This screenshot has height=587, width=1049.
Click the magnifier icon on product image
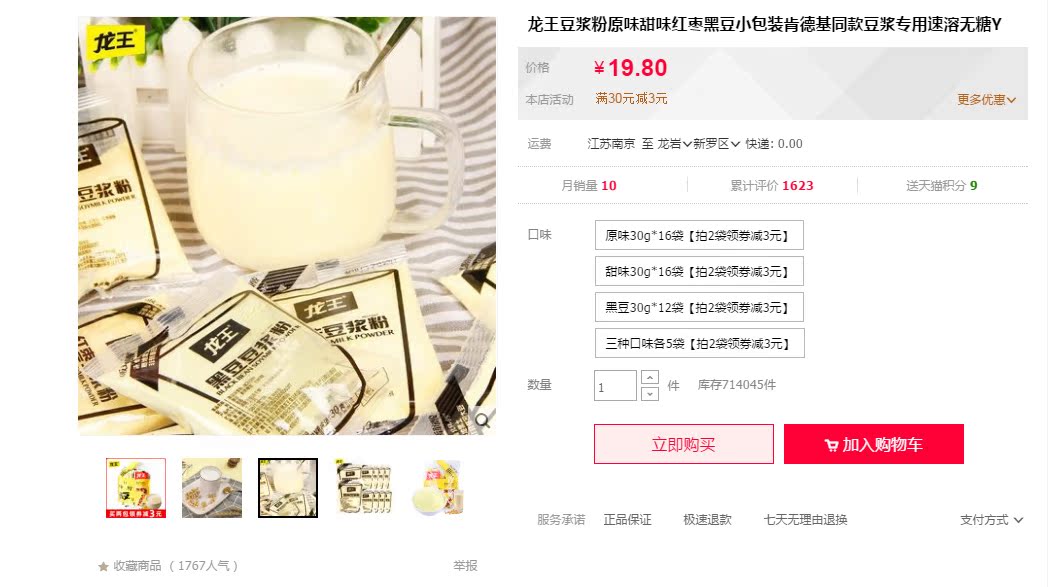pyautogui.click(x=483, y=420)
